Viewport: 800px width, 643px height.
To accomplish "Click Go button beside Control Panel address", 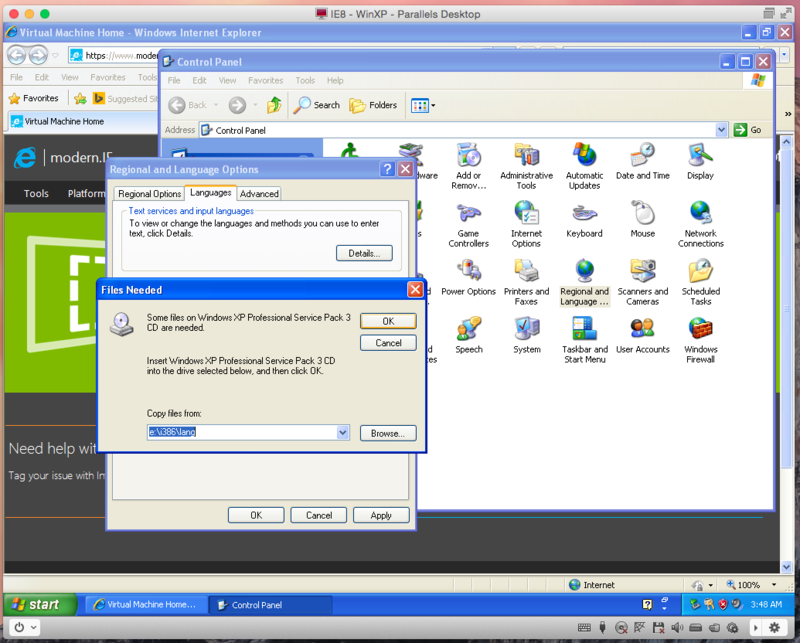I will (748, 130).
